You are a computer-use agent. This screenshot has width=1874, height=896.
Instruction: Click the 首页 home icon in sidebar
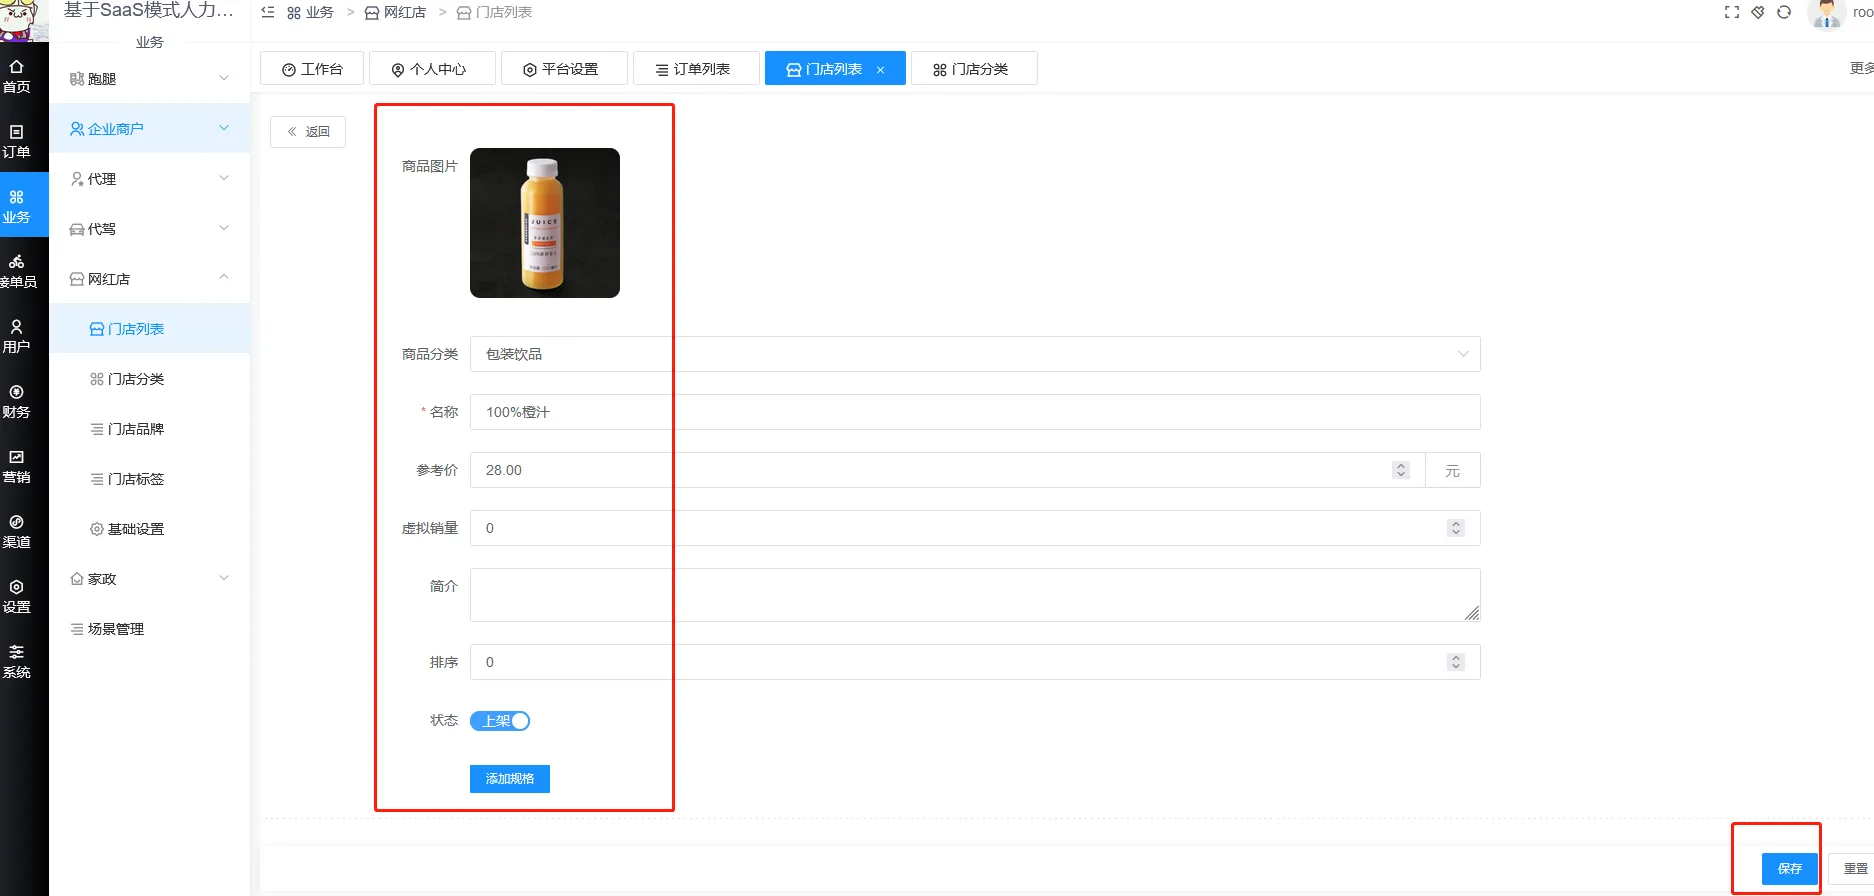(x=16, y=76)
